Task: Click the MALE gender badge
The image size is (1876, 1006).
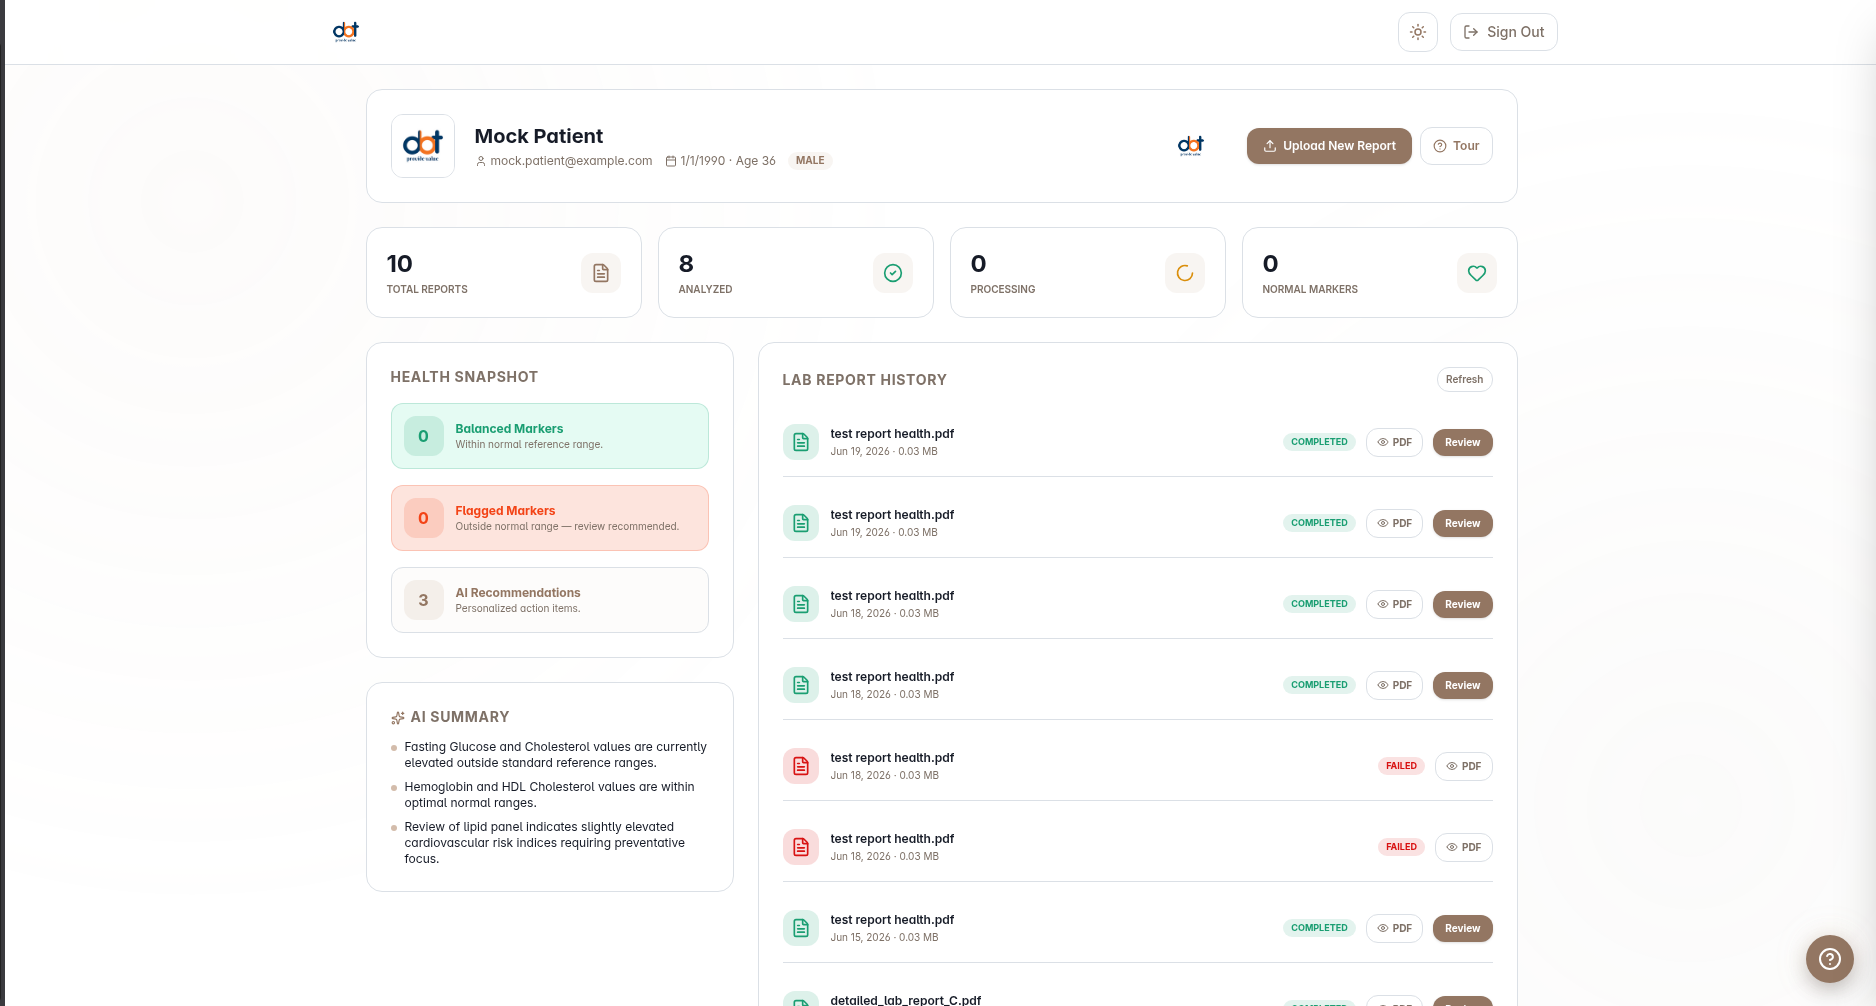Action: click(810, 161)
